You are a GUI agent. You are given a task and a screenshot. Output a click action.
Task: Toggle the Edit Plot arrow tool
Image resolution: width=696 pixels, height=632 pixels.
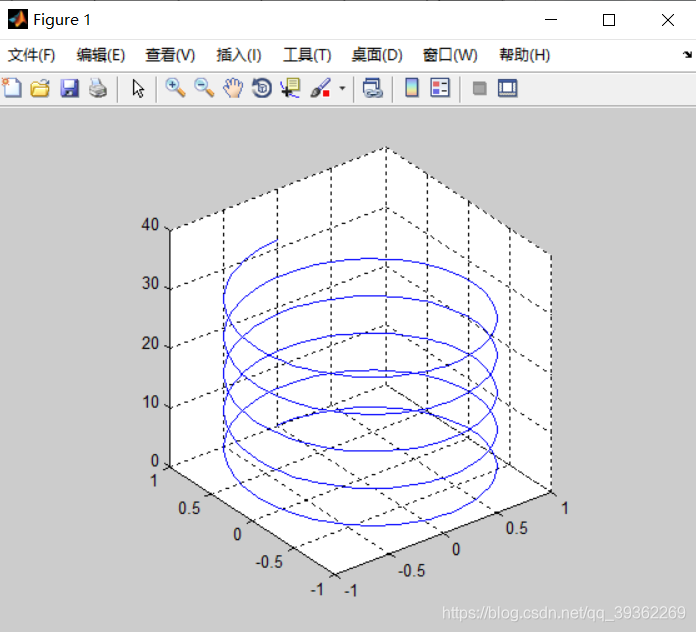click(138, 88)
